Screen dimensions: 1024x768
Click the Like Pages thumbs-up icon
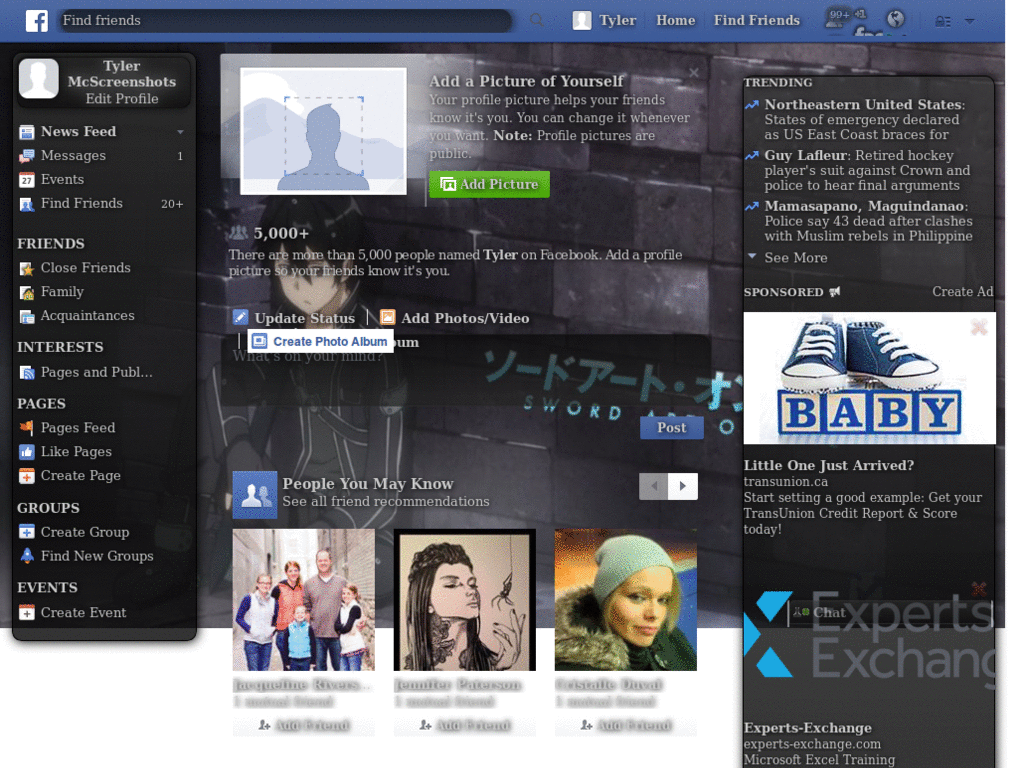click(x=27, y=452)
